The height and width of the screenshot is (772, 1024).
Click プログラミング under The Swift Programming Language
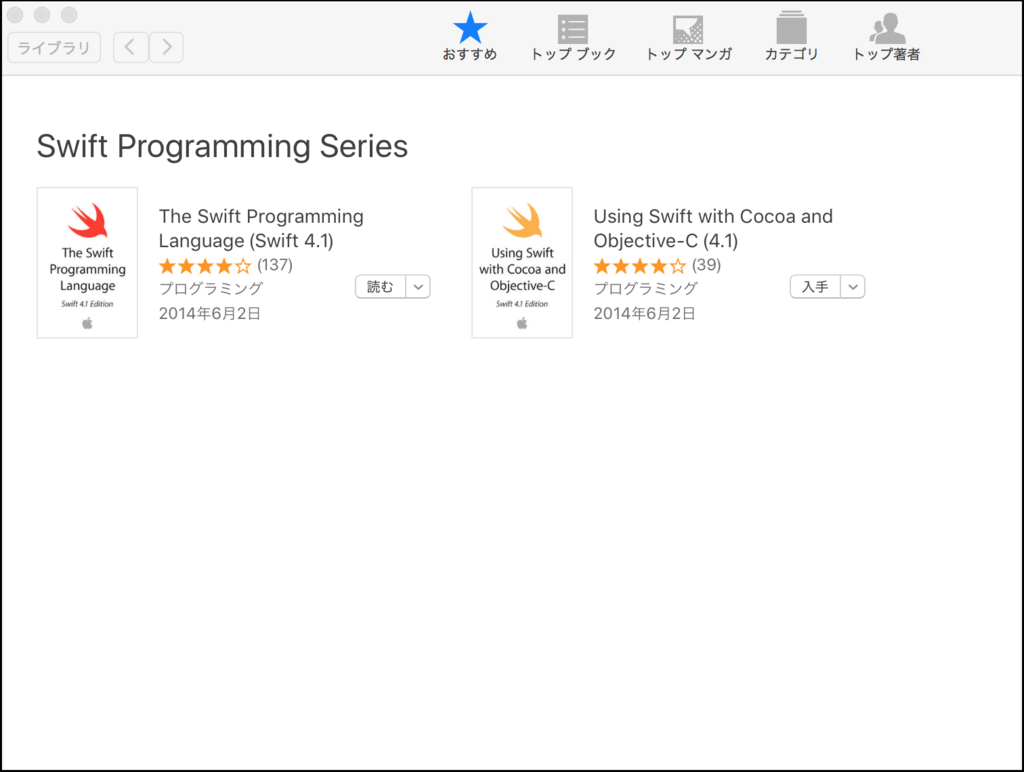(211, 288)
